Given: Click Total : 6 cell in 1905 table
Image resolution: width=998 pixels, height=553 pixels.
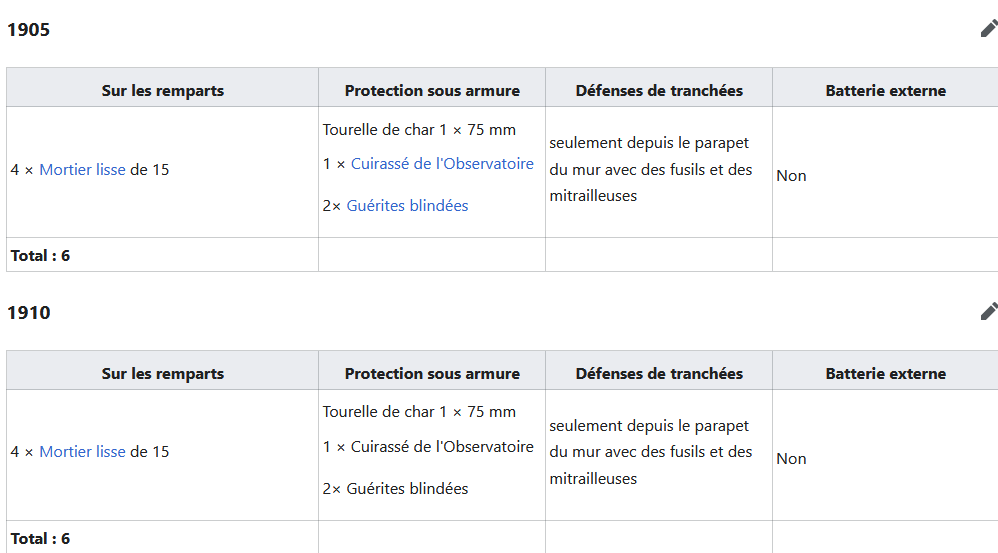Looking at the screenshot, I should (162, 255).
